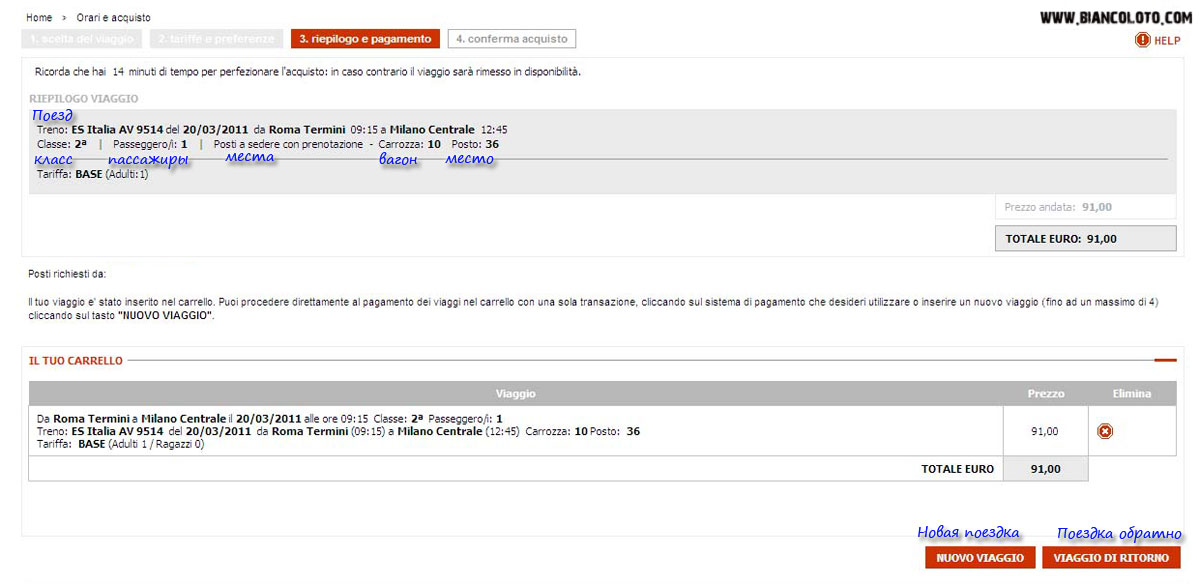Switch to step 1 scelta del viaggio
The image size is (1200, 584).
[x=82, y=39]
